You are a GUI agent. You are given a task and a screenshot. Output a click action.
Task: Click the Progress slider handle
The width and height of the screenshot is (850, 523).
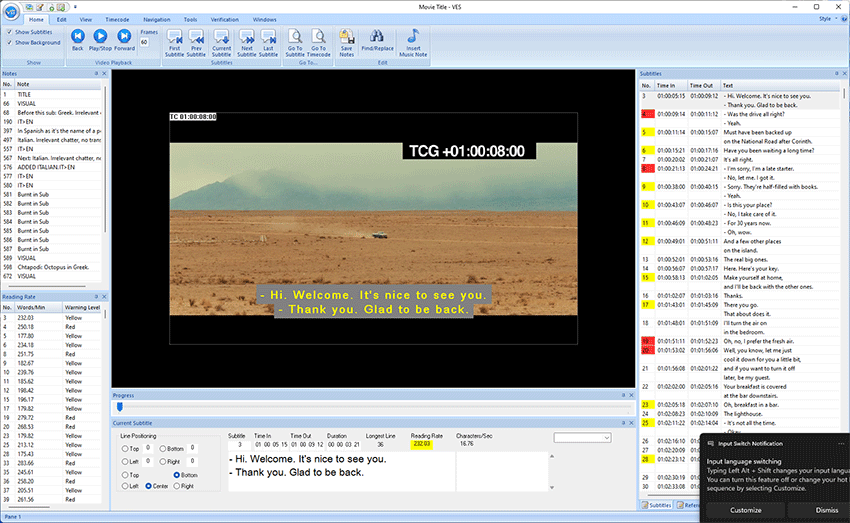[120, 407]
